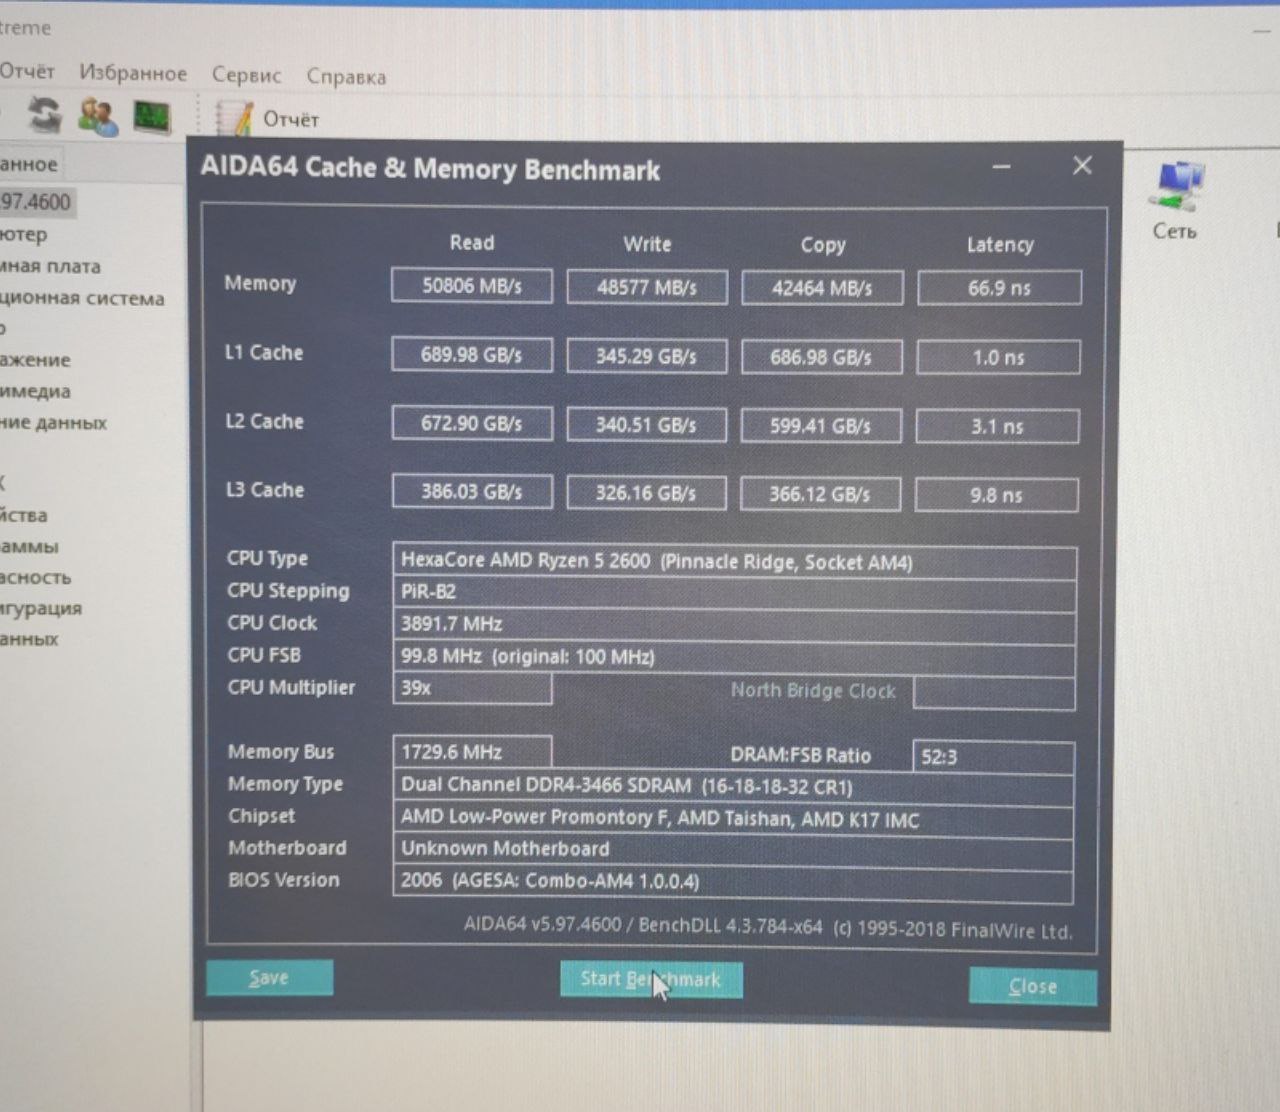Click the green monitor toolbar icon
The height and width of the screenshot is (1112, 1280).
152,118
